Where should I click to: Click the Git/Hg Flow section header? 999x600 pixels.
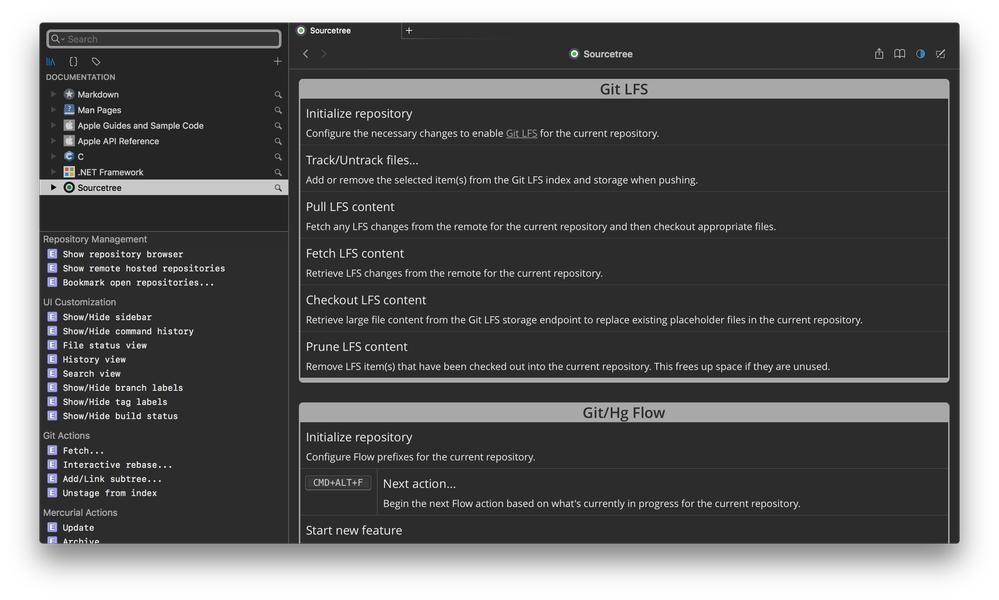pos(624,413)
